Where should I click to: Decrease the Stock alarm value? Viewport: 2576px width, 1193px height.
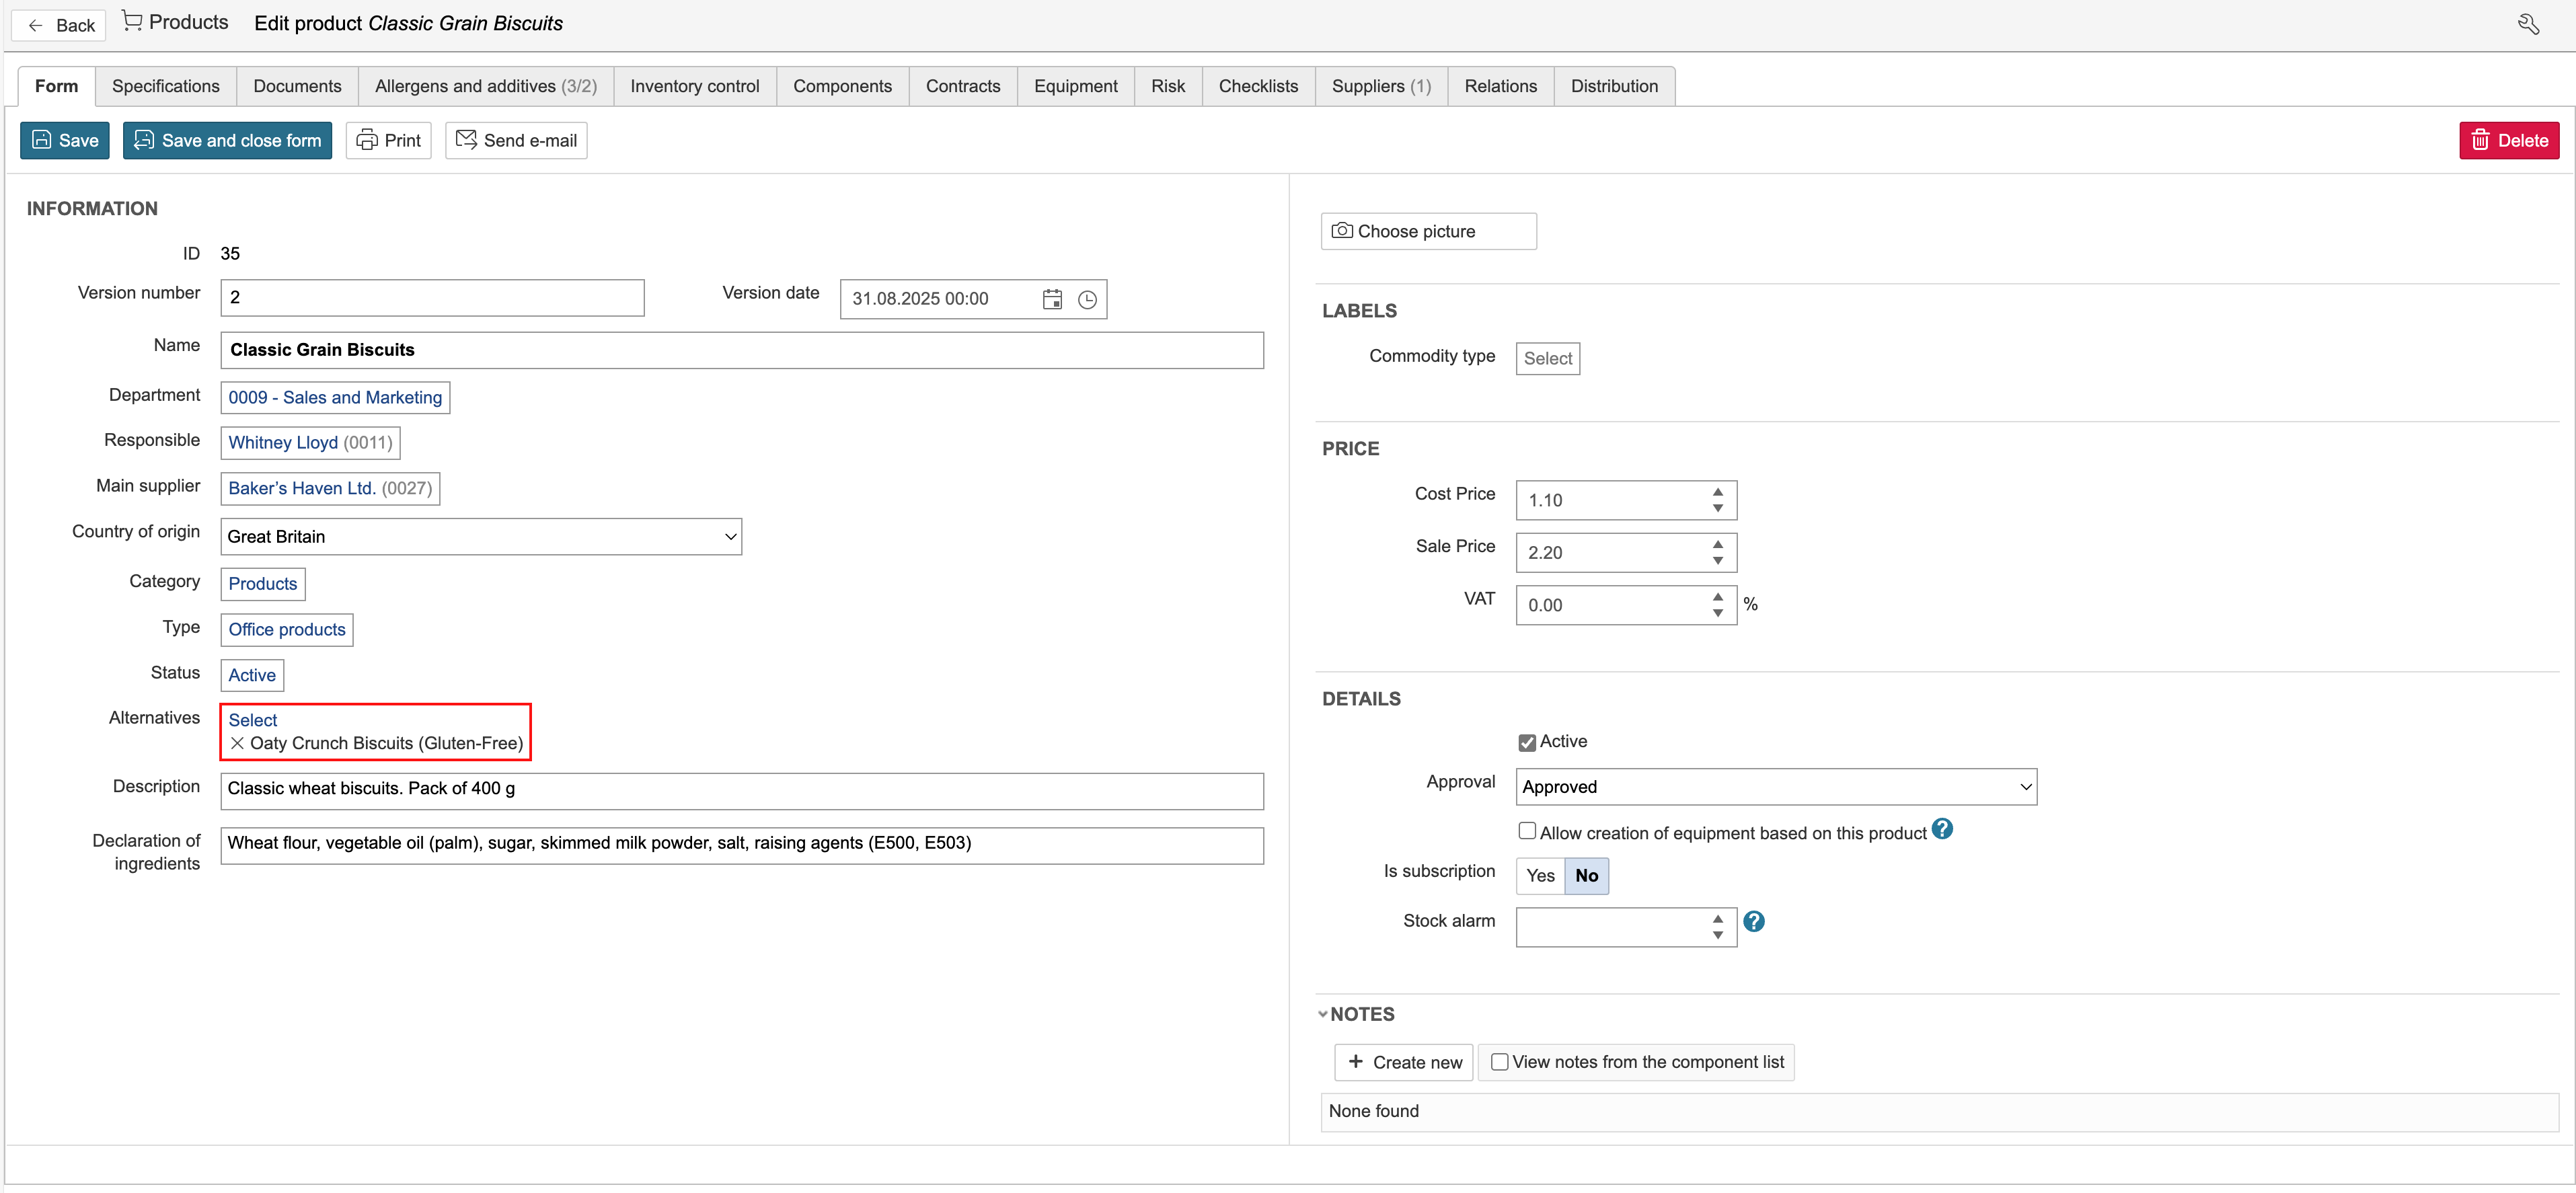point(1717,935)
